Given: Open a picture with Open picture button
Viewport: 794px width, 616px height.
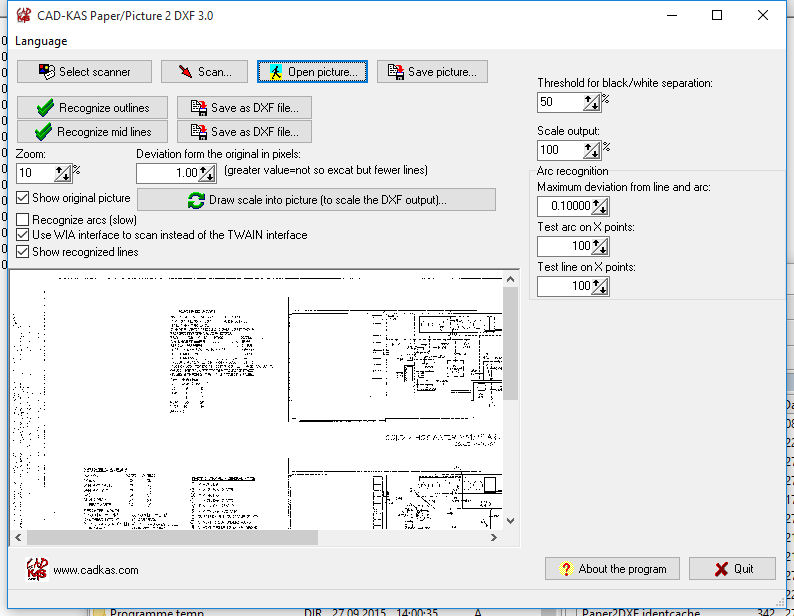Looking at the screenshot, I should click(x=312, y=72).
